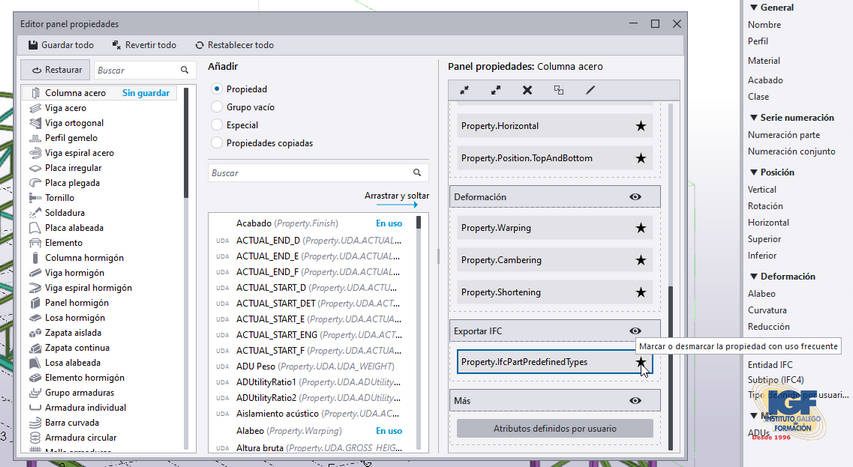Click the collapse all groups icon
This screenshot has width=853, height=467.
coord(465,90)
